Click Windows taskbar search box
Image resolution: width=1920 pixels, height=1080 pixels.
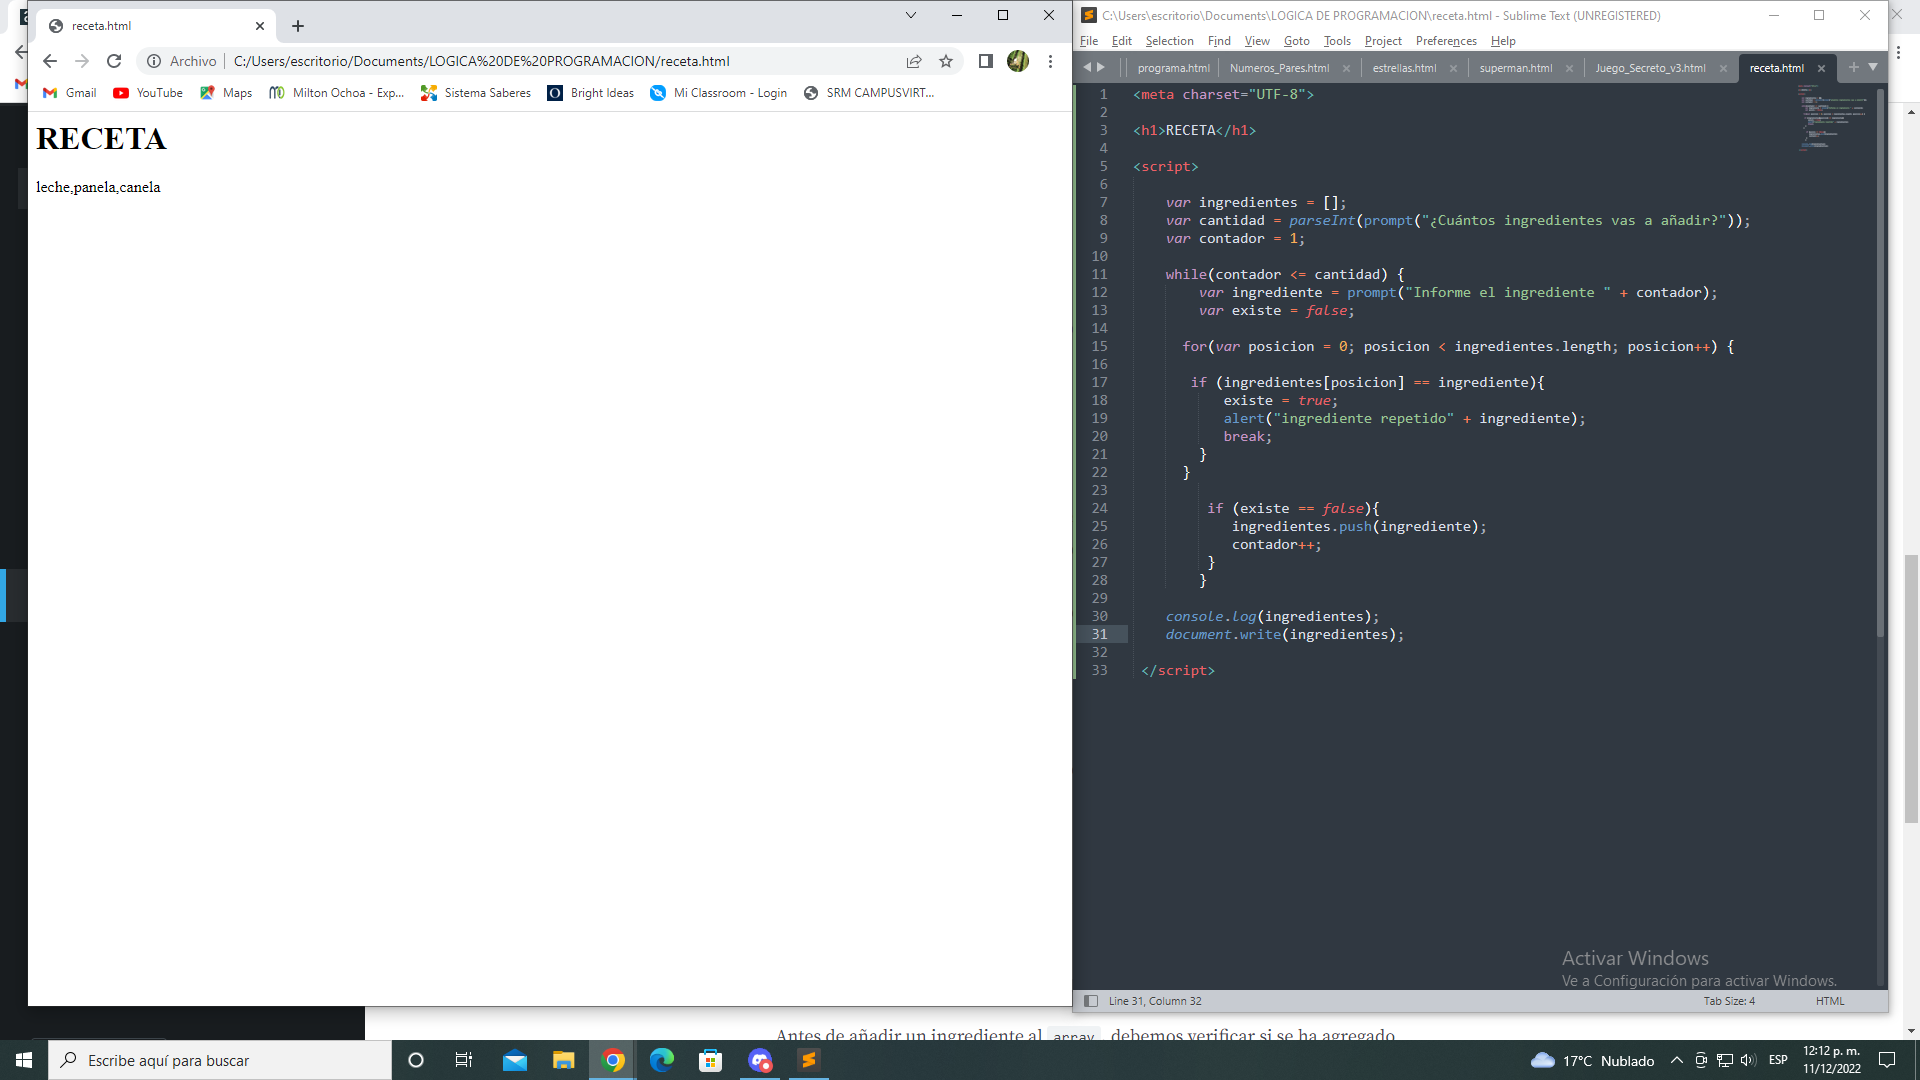pos(220,1060)
